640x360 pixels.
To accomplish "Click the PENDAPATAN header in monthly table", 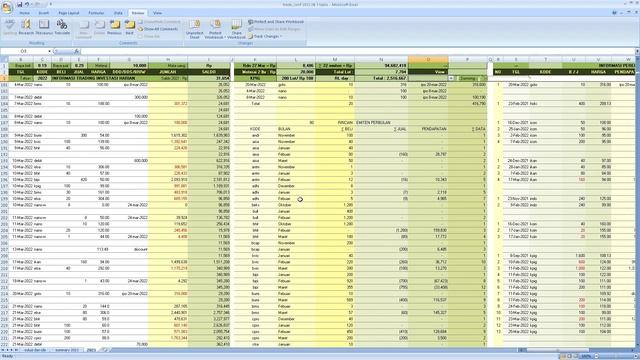I will click(x=434, y=129).
